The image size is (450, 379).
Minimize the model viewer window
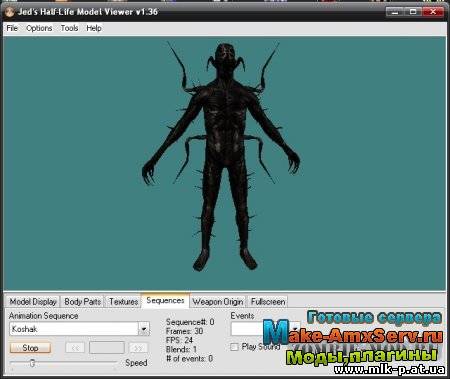(x=395, y=12)
